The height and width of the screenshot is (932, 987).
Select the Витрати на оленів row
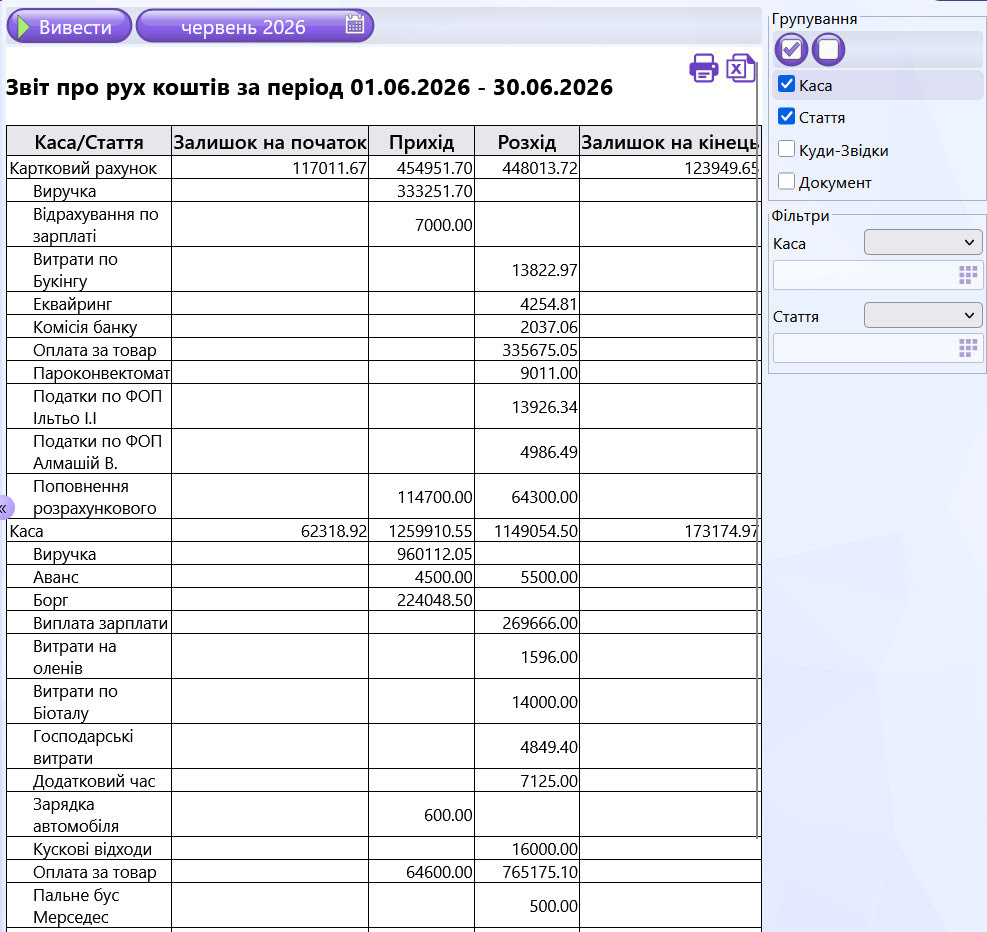point(383,656)
